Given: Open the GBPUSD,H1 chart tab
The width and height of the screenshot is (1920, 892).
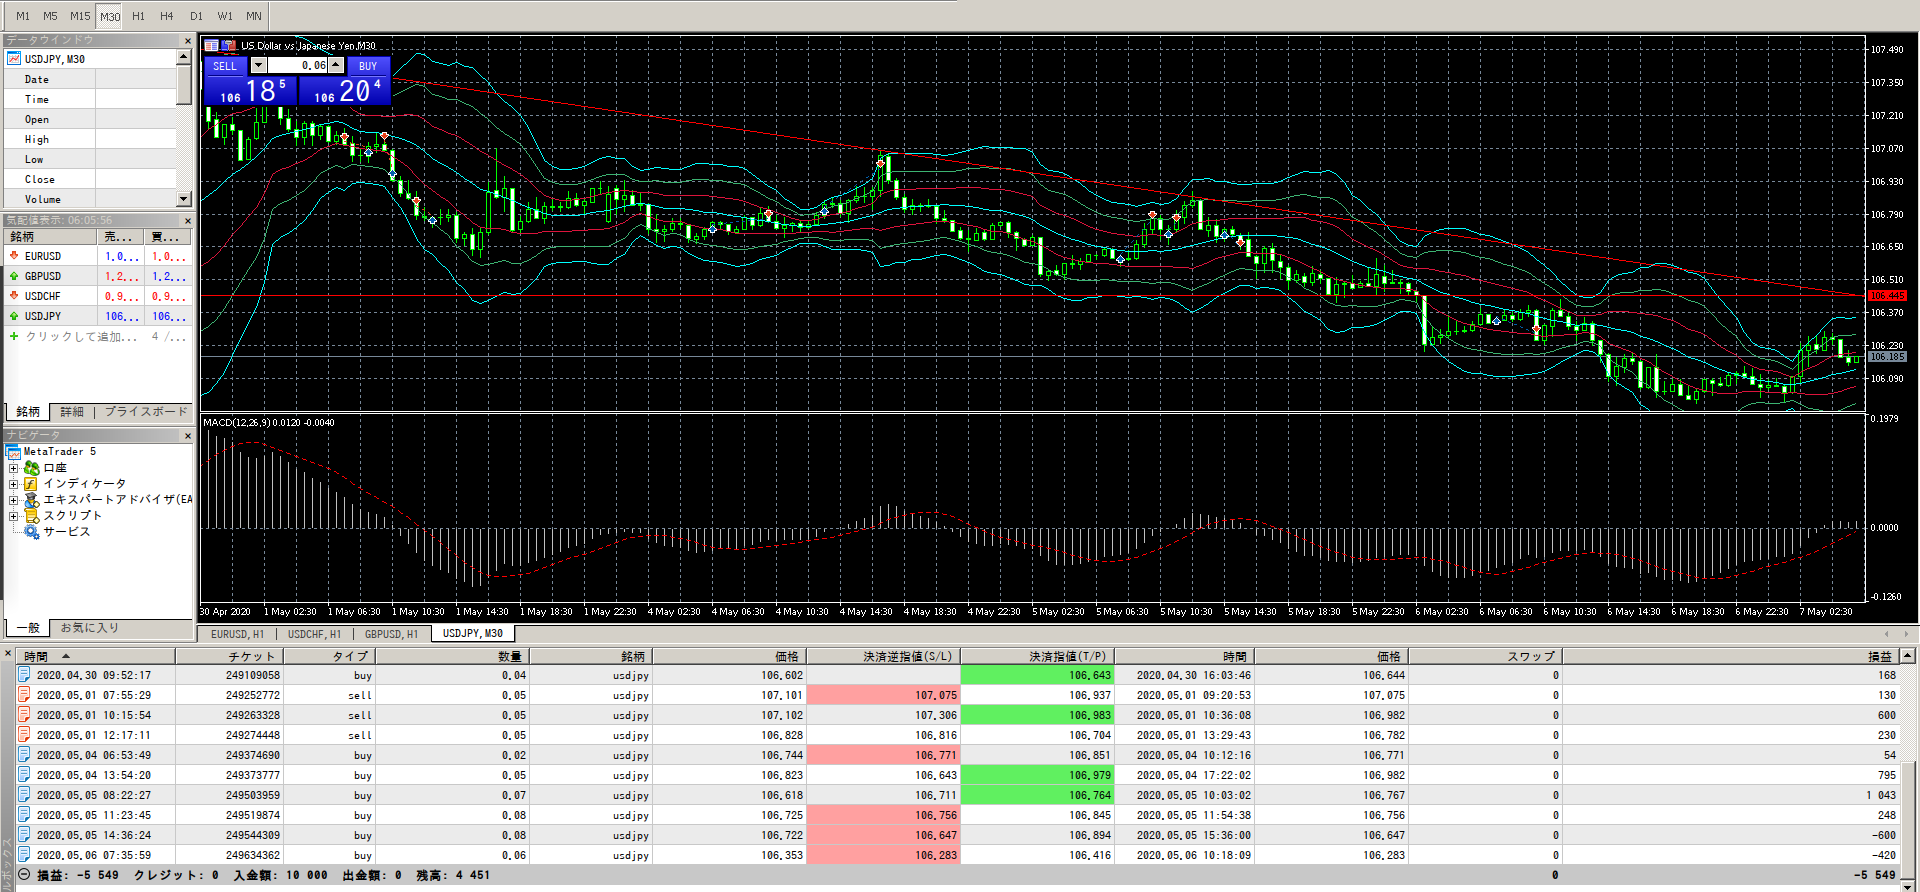Looking at the screenshot, I should click(391, 634).
